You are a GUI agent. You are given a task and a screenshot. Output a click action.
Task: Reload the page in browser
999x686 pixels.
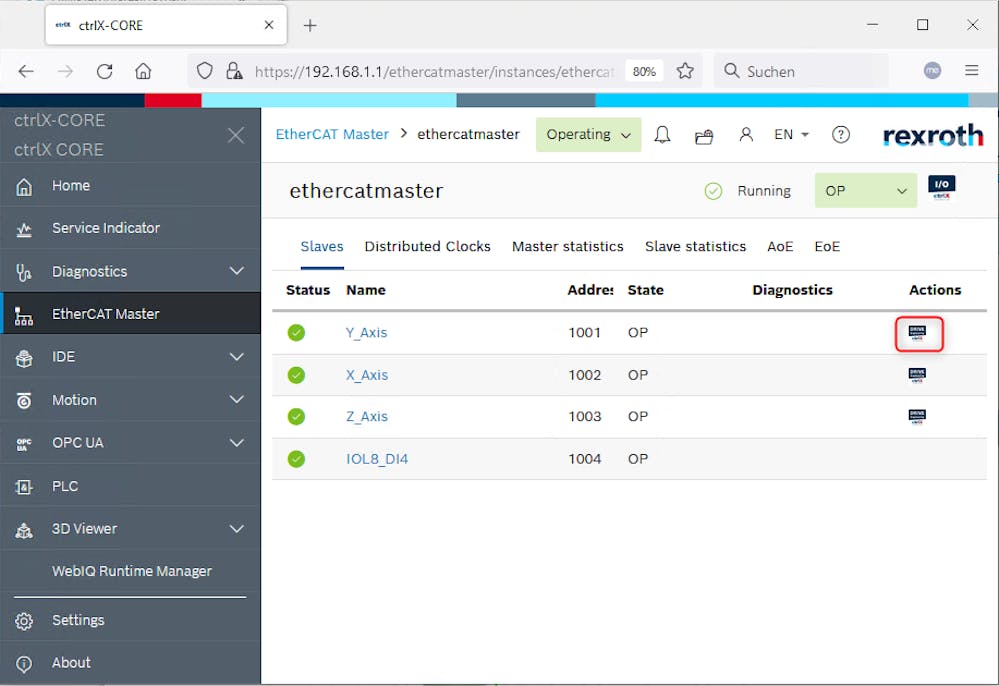(104, 71)
